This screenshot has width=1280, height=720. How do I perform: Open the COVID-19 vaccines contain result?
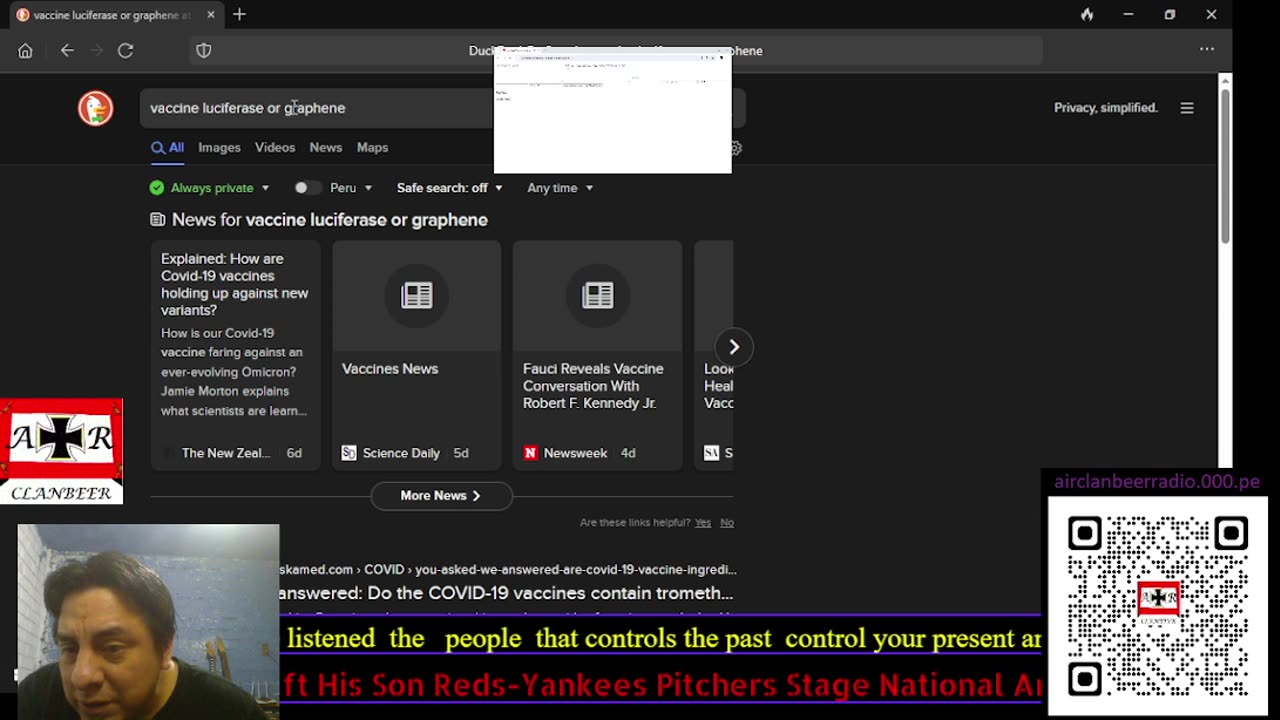[x=507, y=593]
